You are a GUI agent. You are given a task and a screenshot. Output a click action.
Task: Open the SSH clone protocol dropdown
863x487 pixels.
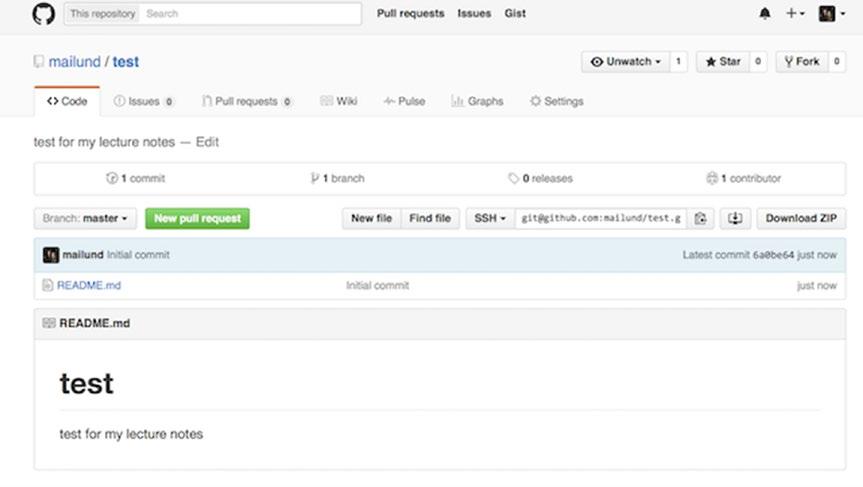tap(490, 218)
